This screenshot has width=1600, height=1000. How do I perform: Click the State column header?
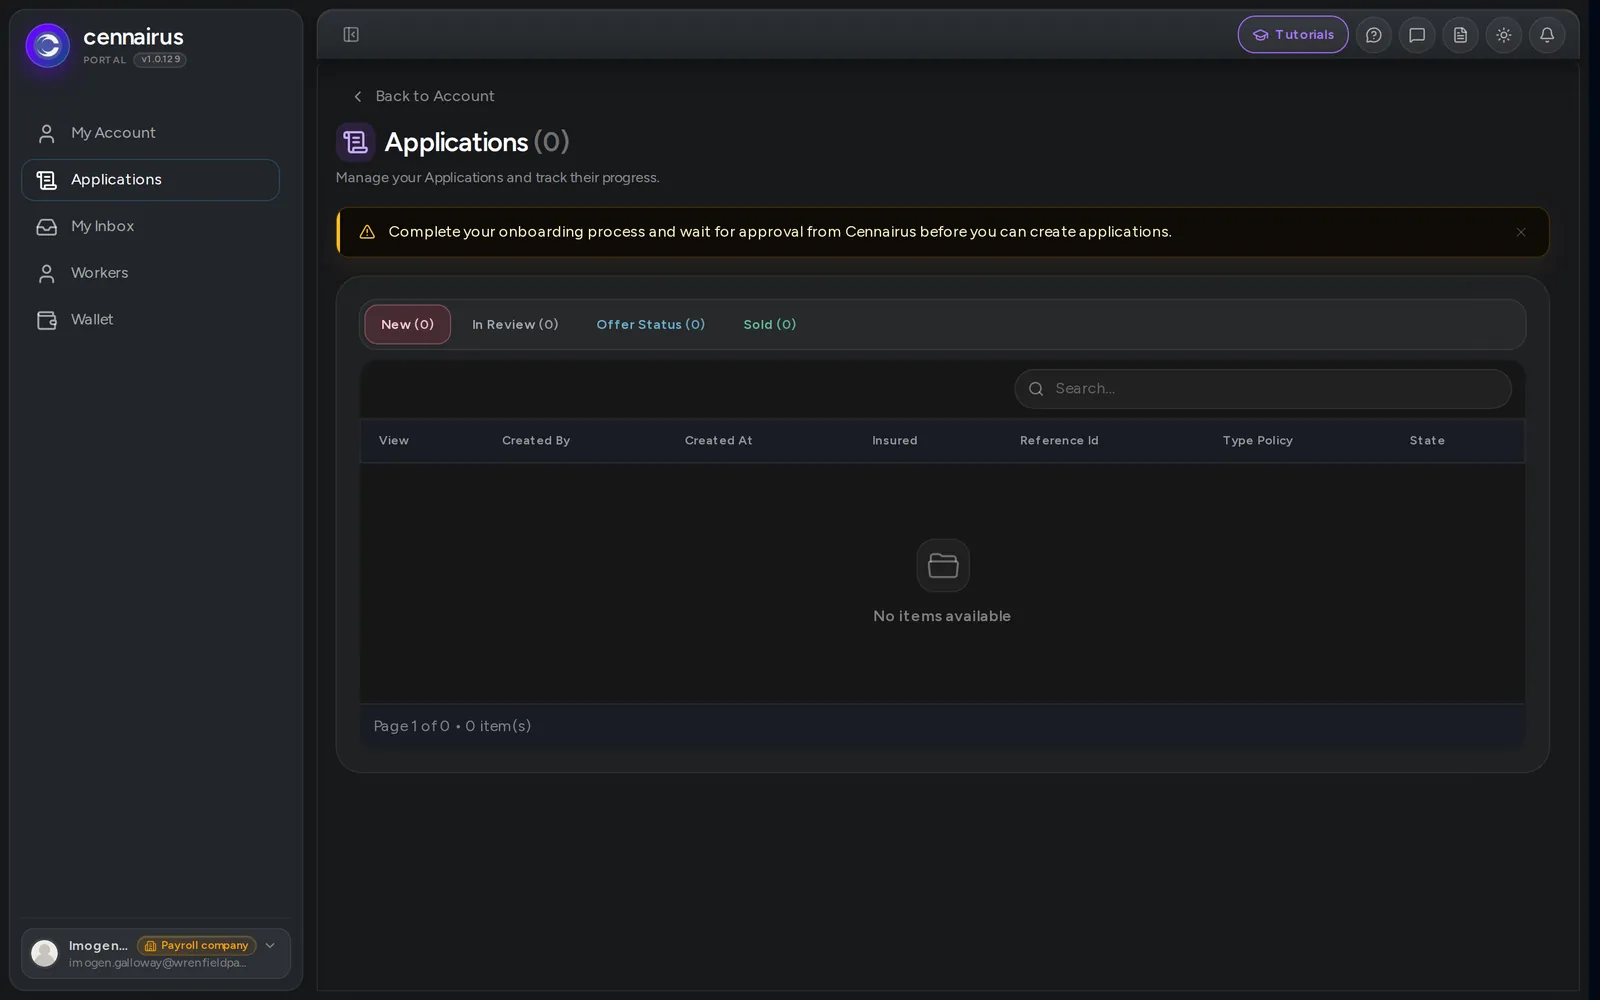[1427, 441]
